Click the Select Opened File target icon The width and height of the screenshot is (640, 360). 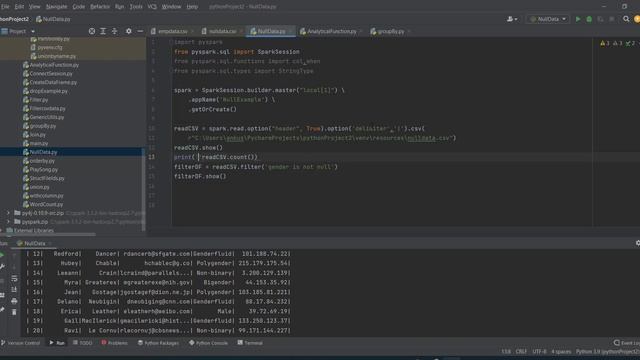[x=92, y=31]
